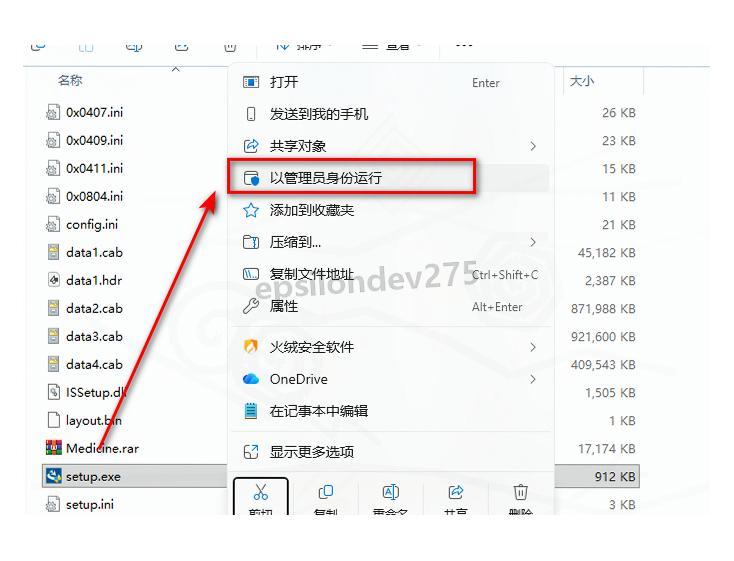The width and height of the screenshot is (734, 561).
Task: Click the 871,988 KB size cell
Action: click(603, 309)
